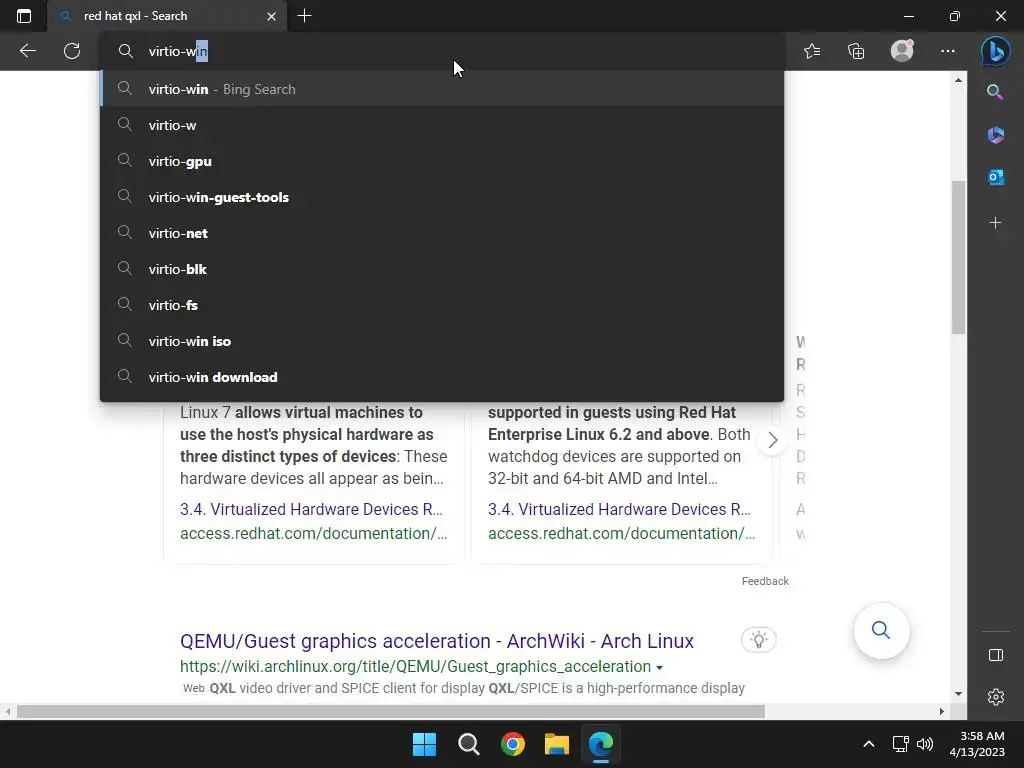1024x768 pixels.
Task: Open the Outlook sidebar icon
Action: [x=995, y=177]
